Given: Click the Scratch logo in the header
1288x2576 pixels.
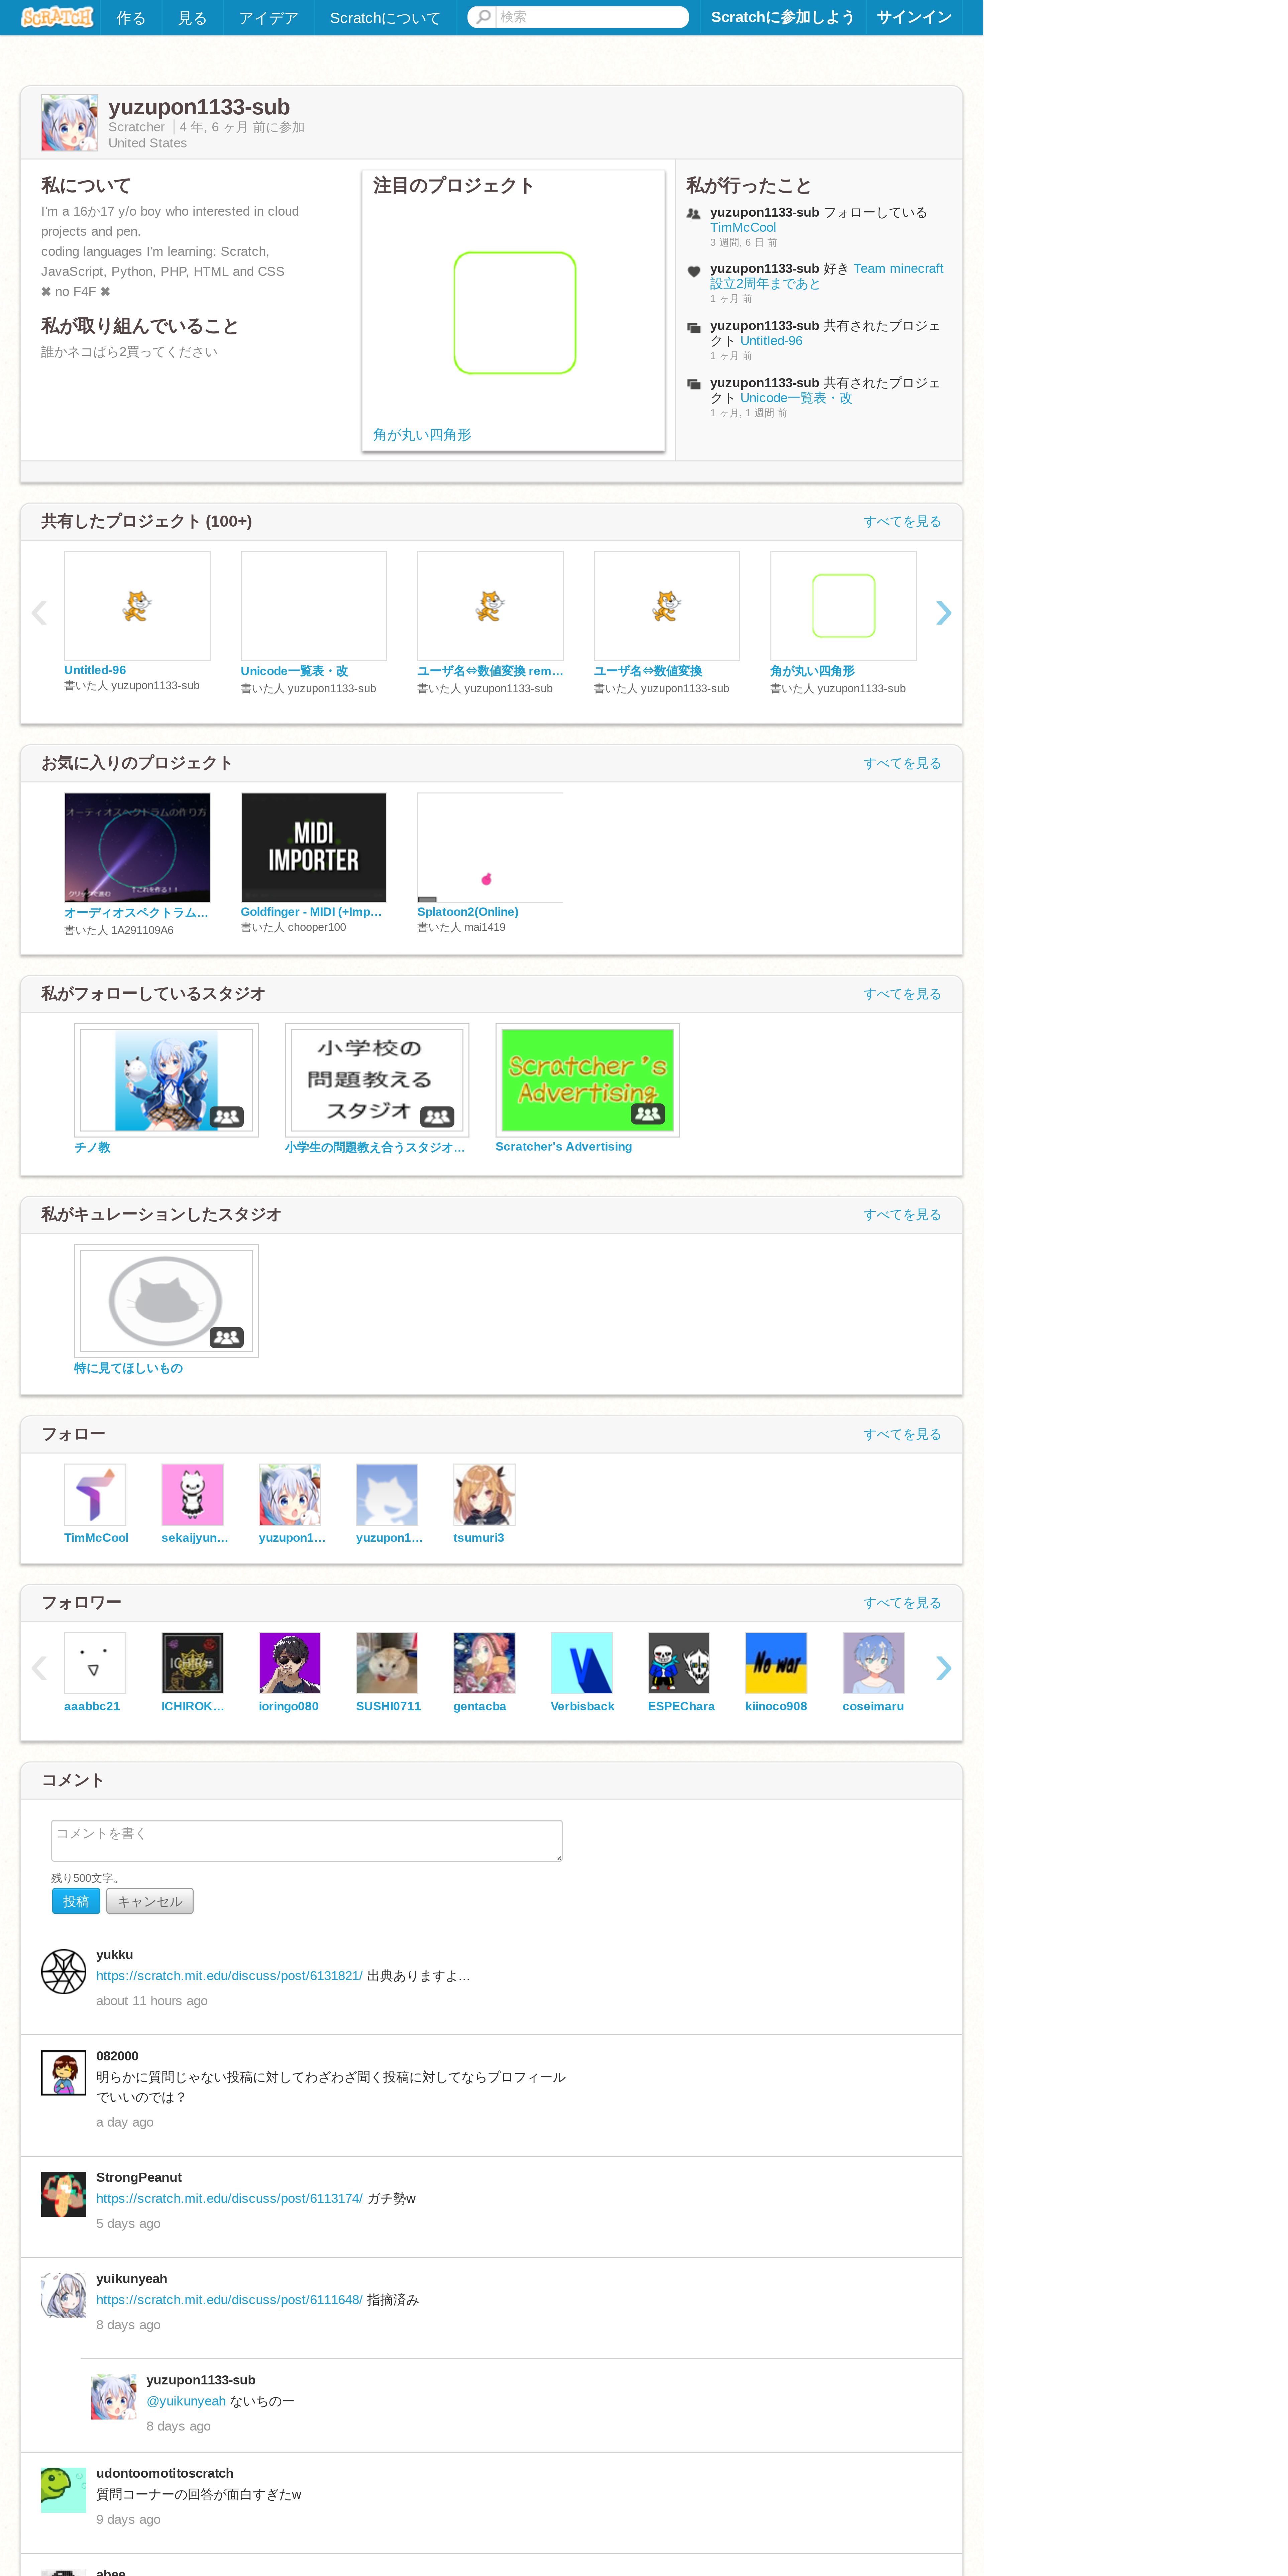Looking at the screenshot, I should 57,17.
